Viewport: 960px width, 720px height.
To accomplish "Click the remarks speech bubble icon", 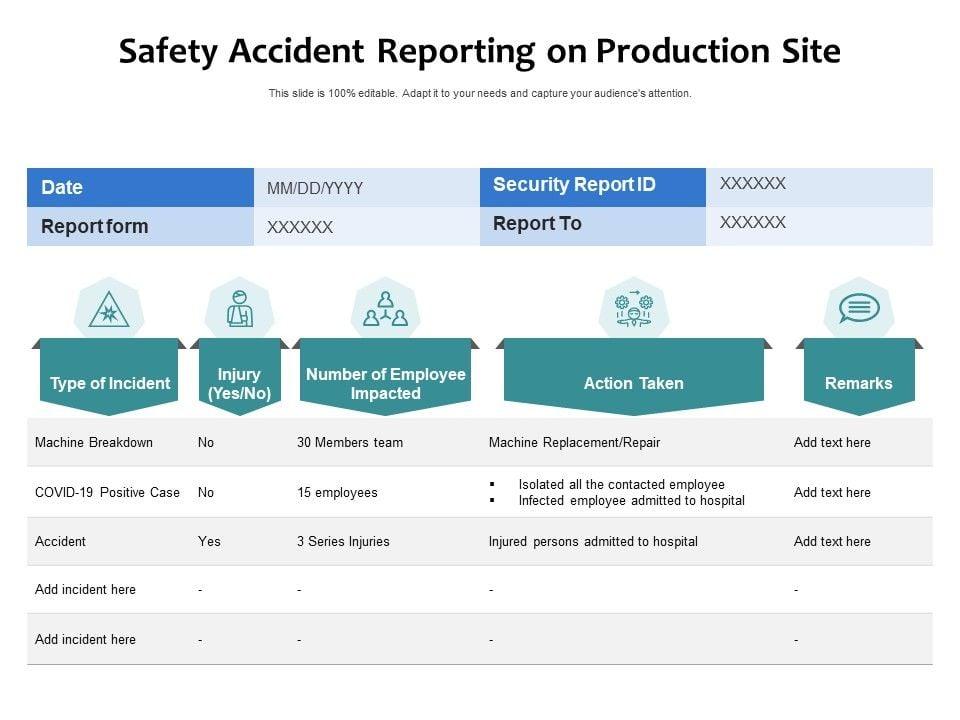I will click(858, 309).
